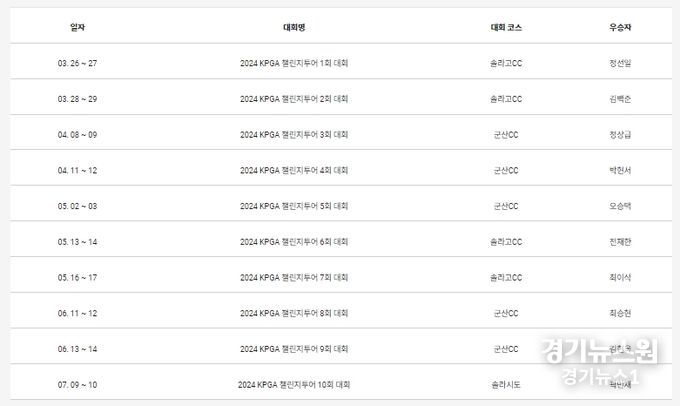Click 2024 KPGA 챌린지투어 4회 대회

(294, 170)
